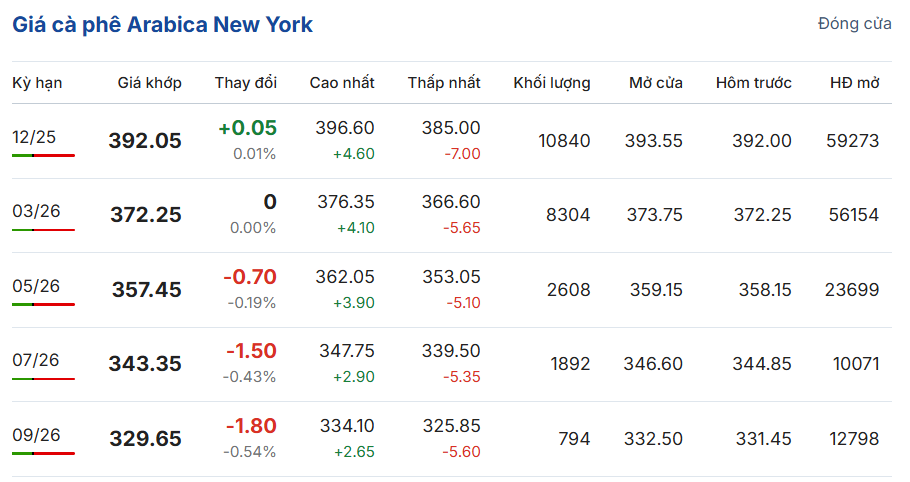Click the 12/25 contract term

coord(34,137)
